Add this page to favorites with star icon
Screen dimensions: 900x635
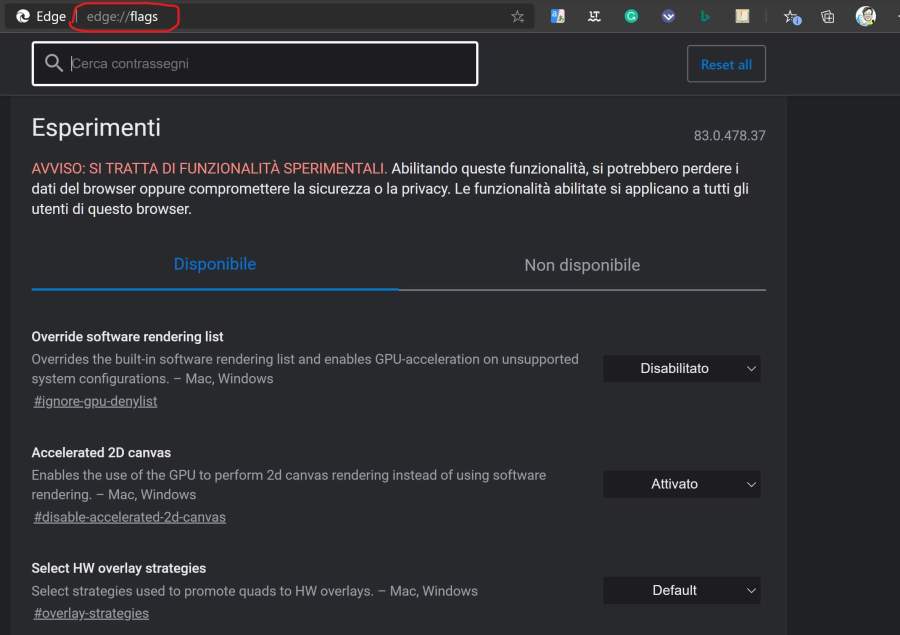517,17
